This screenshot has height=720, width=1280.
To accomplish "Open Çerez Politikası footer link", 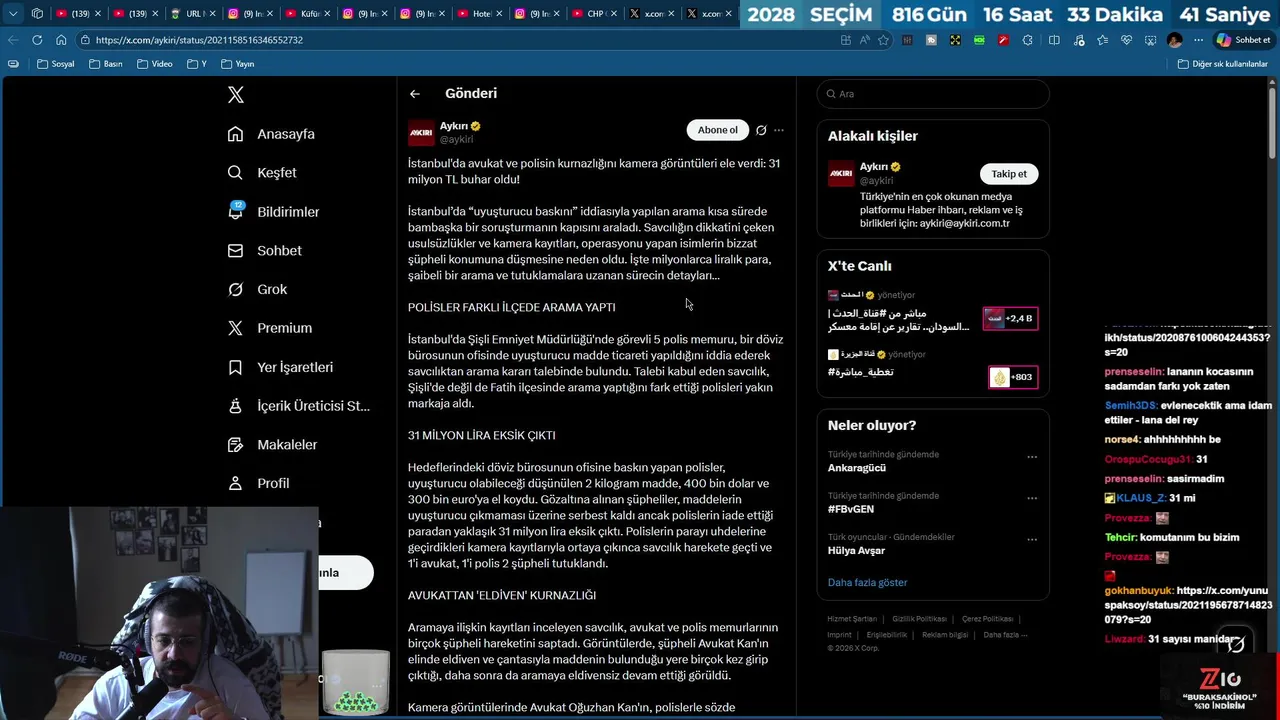I will point(987,619).
